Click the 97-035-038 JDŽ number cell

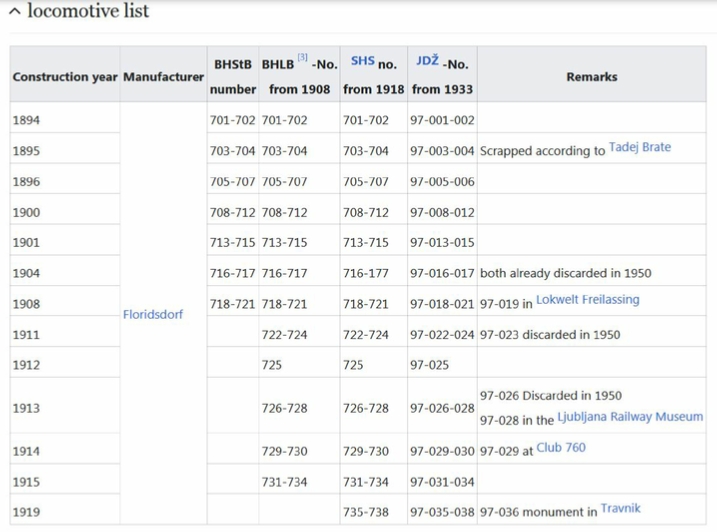coord(441,512)
